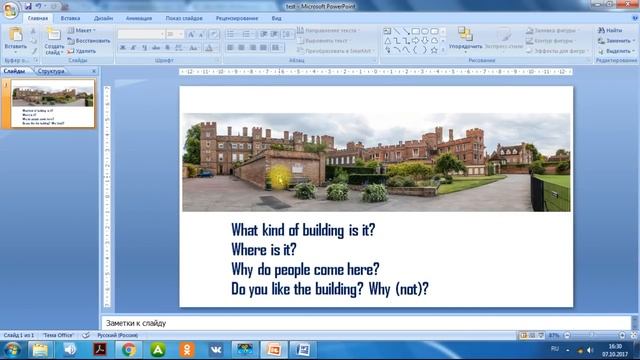Screen dimensions: 640x360
Task: Click Найти (Find) in editing group
Action: 610,31
